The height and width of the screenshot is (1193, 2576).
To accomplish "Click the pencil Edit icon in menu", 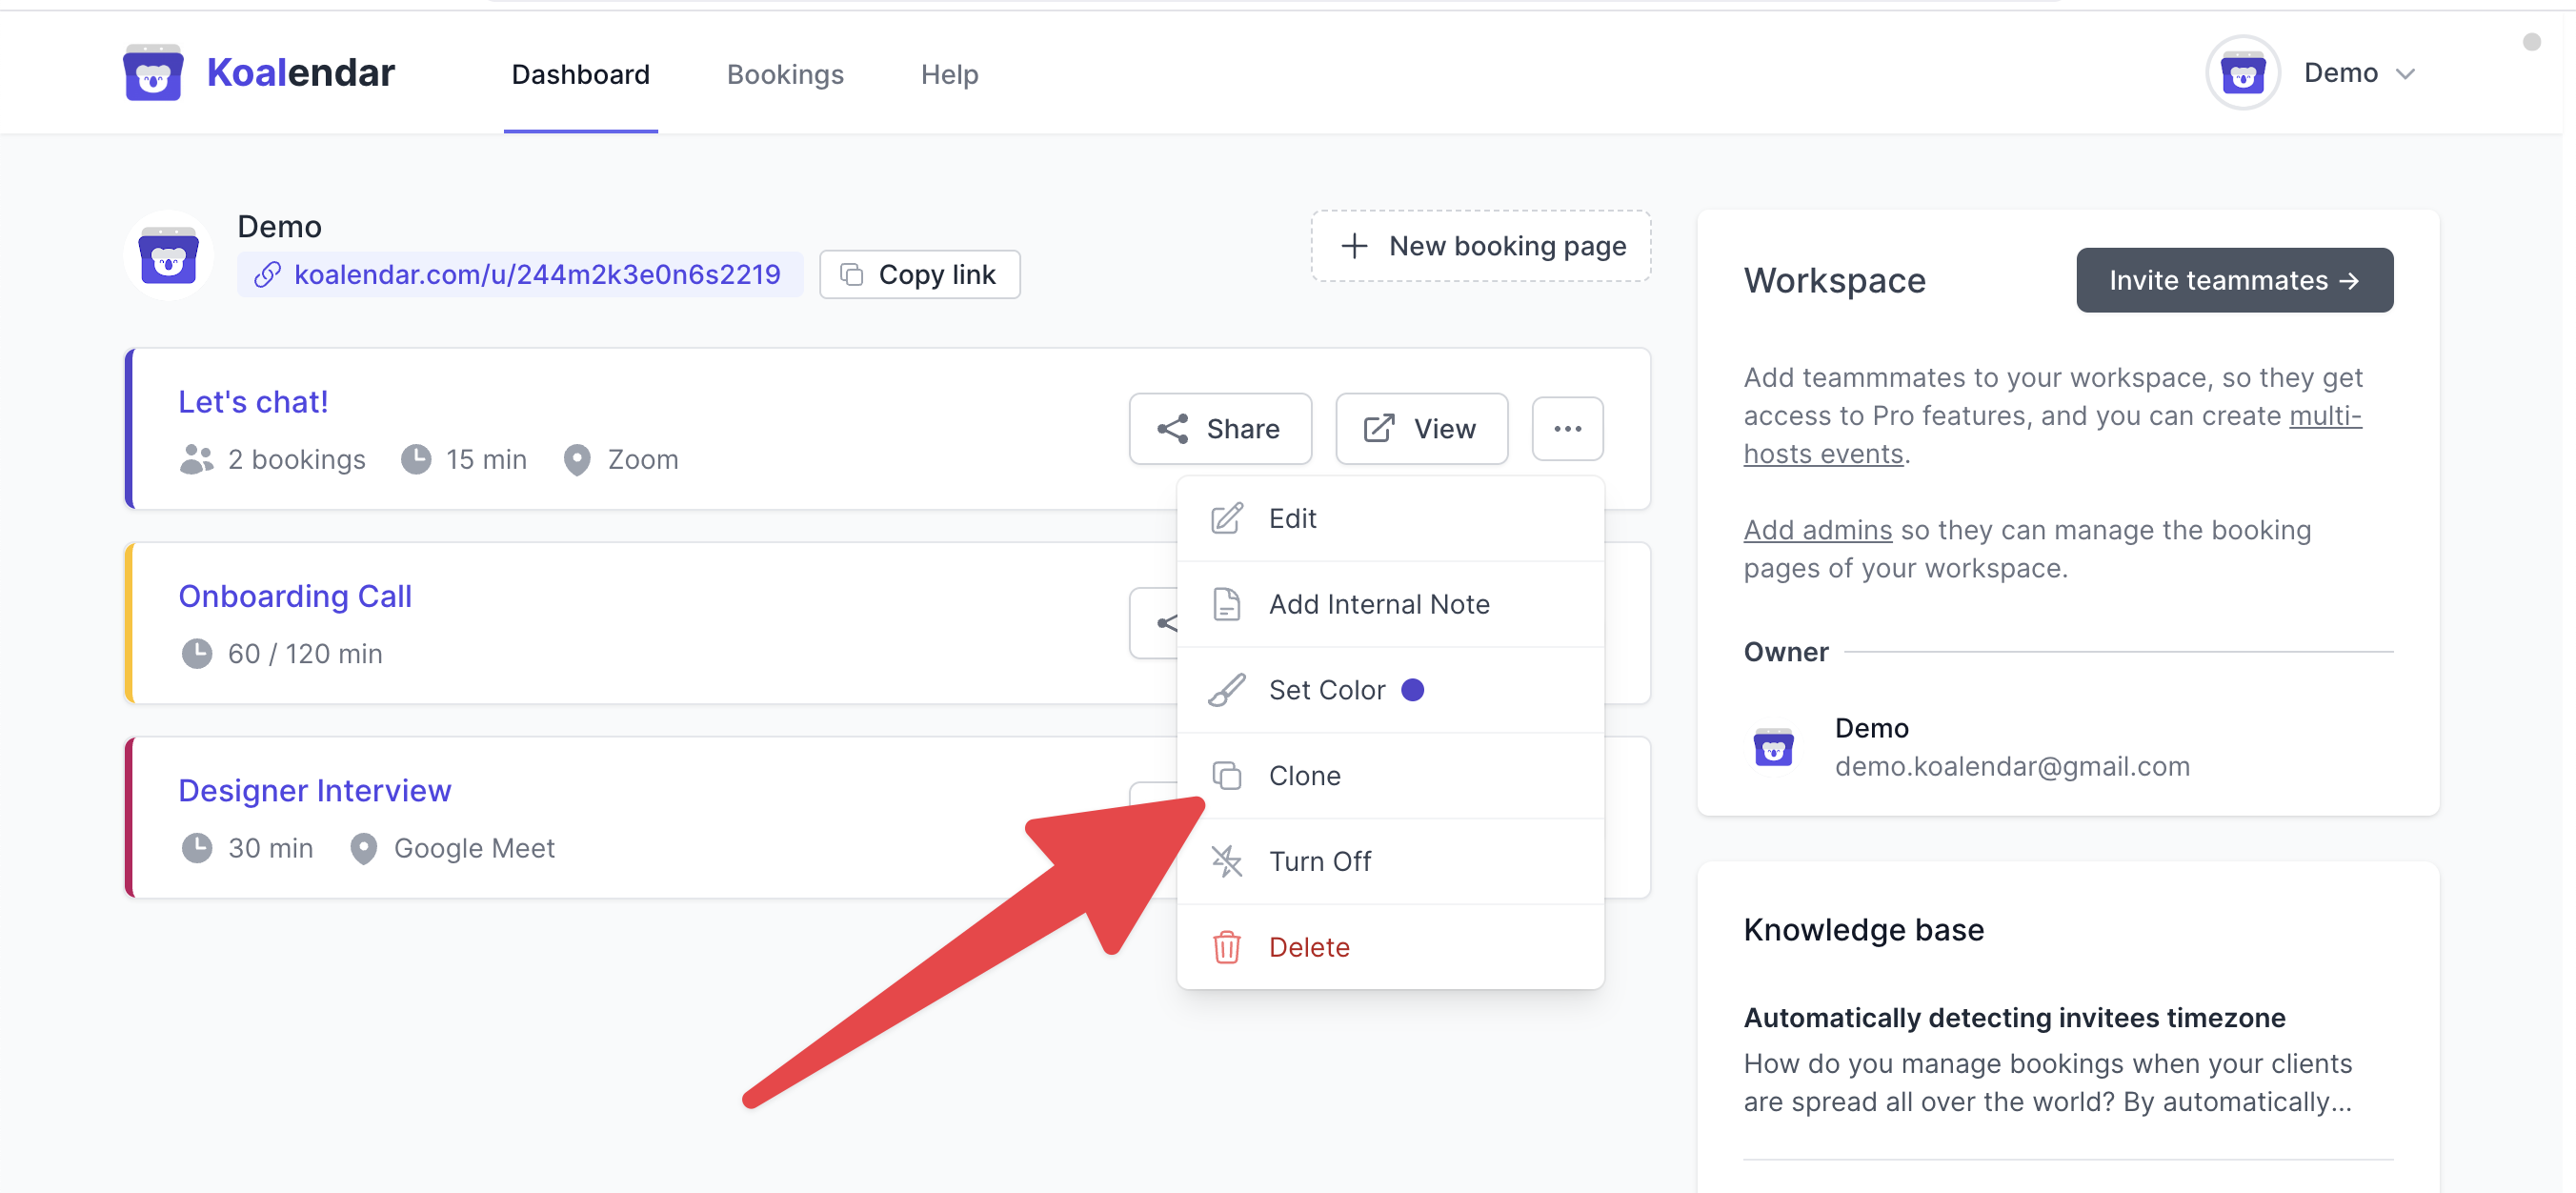I will 1226,518.
